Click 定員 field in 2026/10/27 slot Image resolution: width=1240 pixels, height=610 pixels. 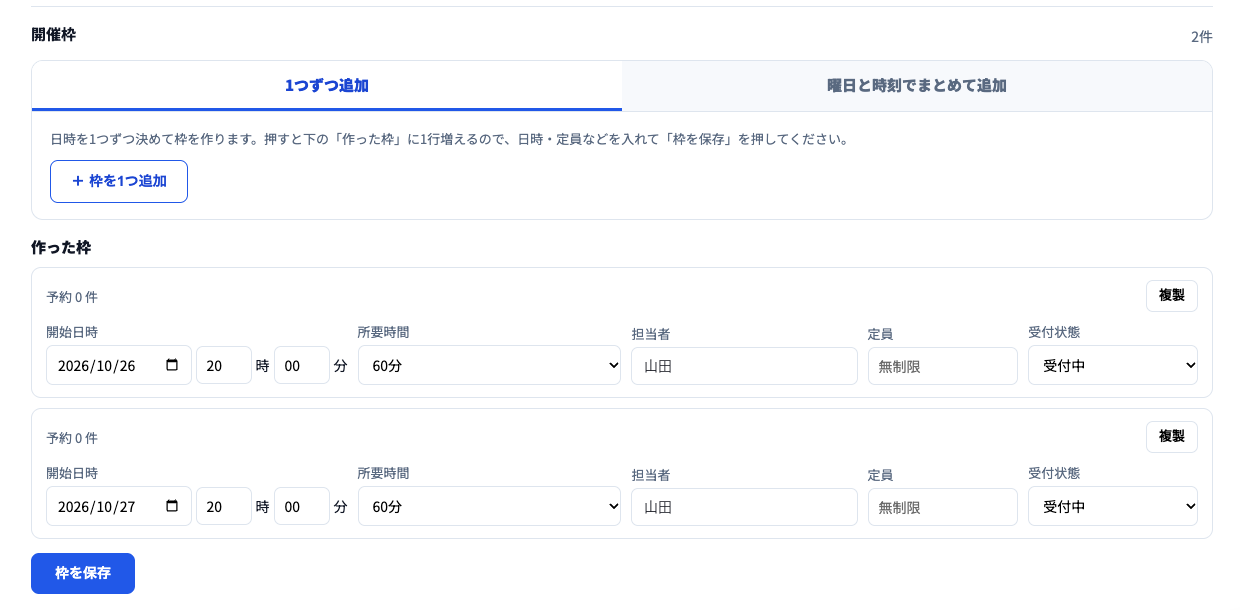943,507
